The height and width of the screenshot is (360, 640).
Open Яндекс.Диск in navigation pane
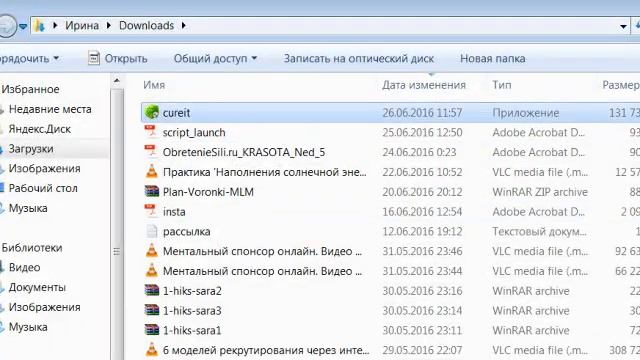[x=40, y=129]
